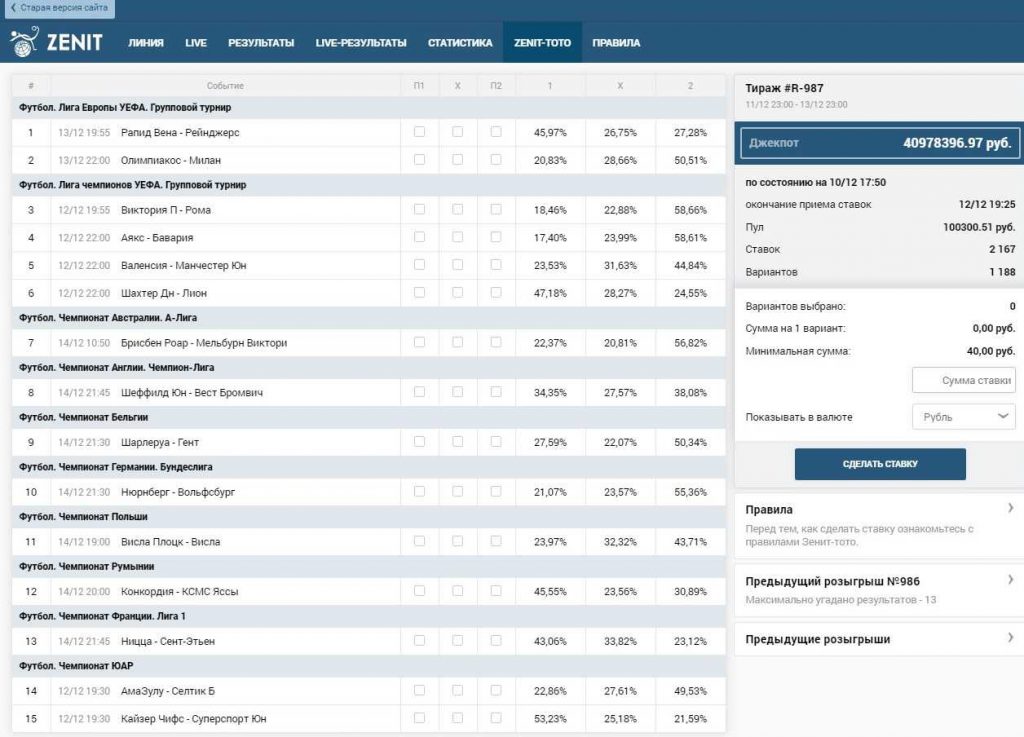The width and height of the screenshot is (1024, 737).
Task: Click 44,84% for Валенсия - Манчестер Юн
Action: [690, 266]
